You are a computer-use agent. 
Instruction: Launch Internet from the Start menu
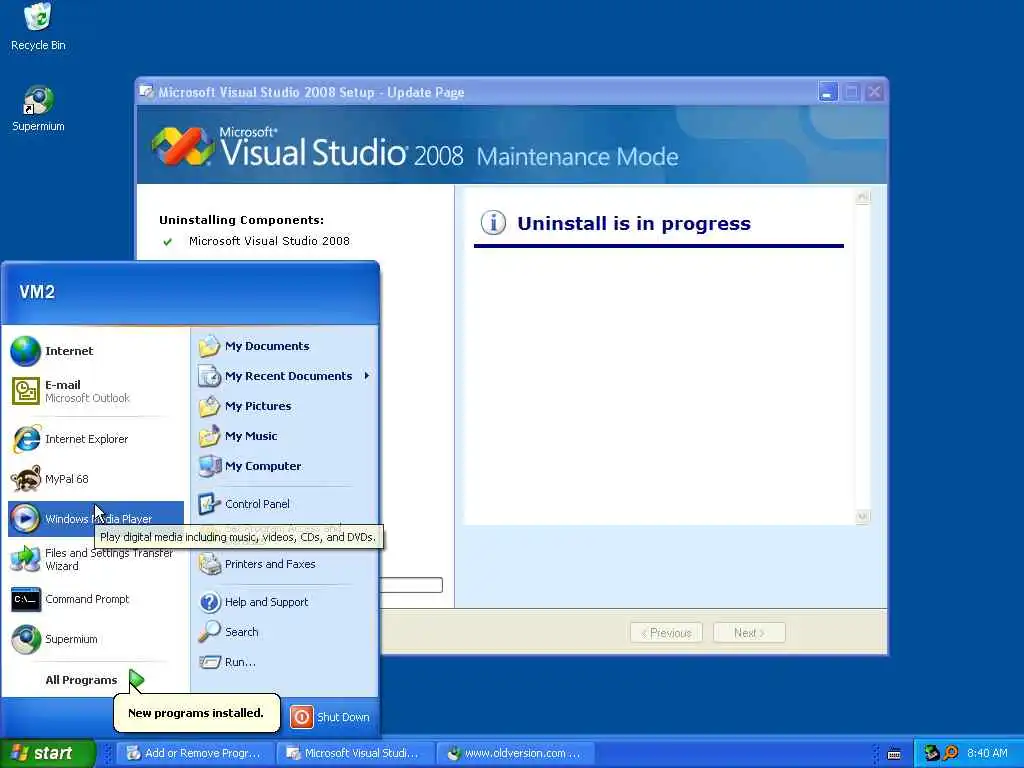click(95, 351)
